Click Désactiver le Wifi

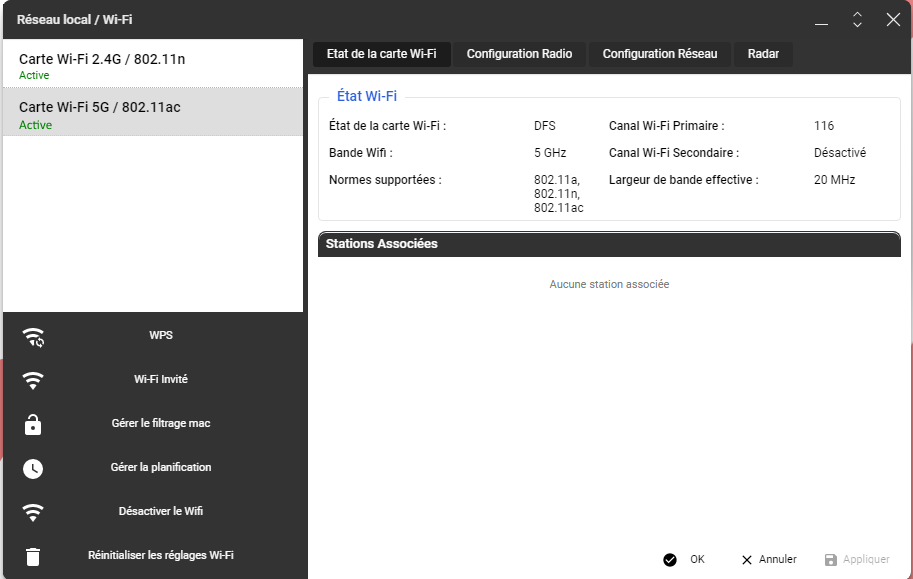(x=161, y=511)
